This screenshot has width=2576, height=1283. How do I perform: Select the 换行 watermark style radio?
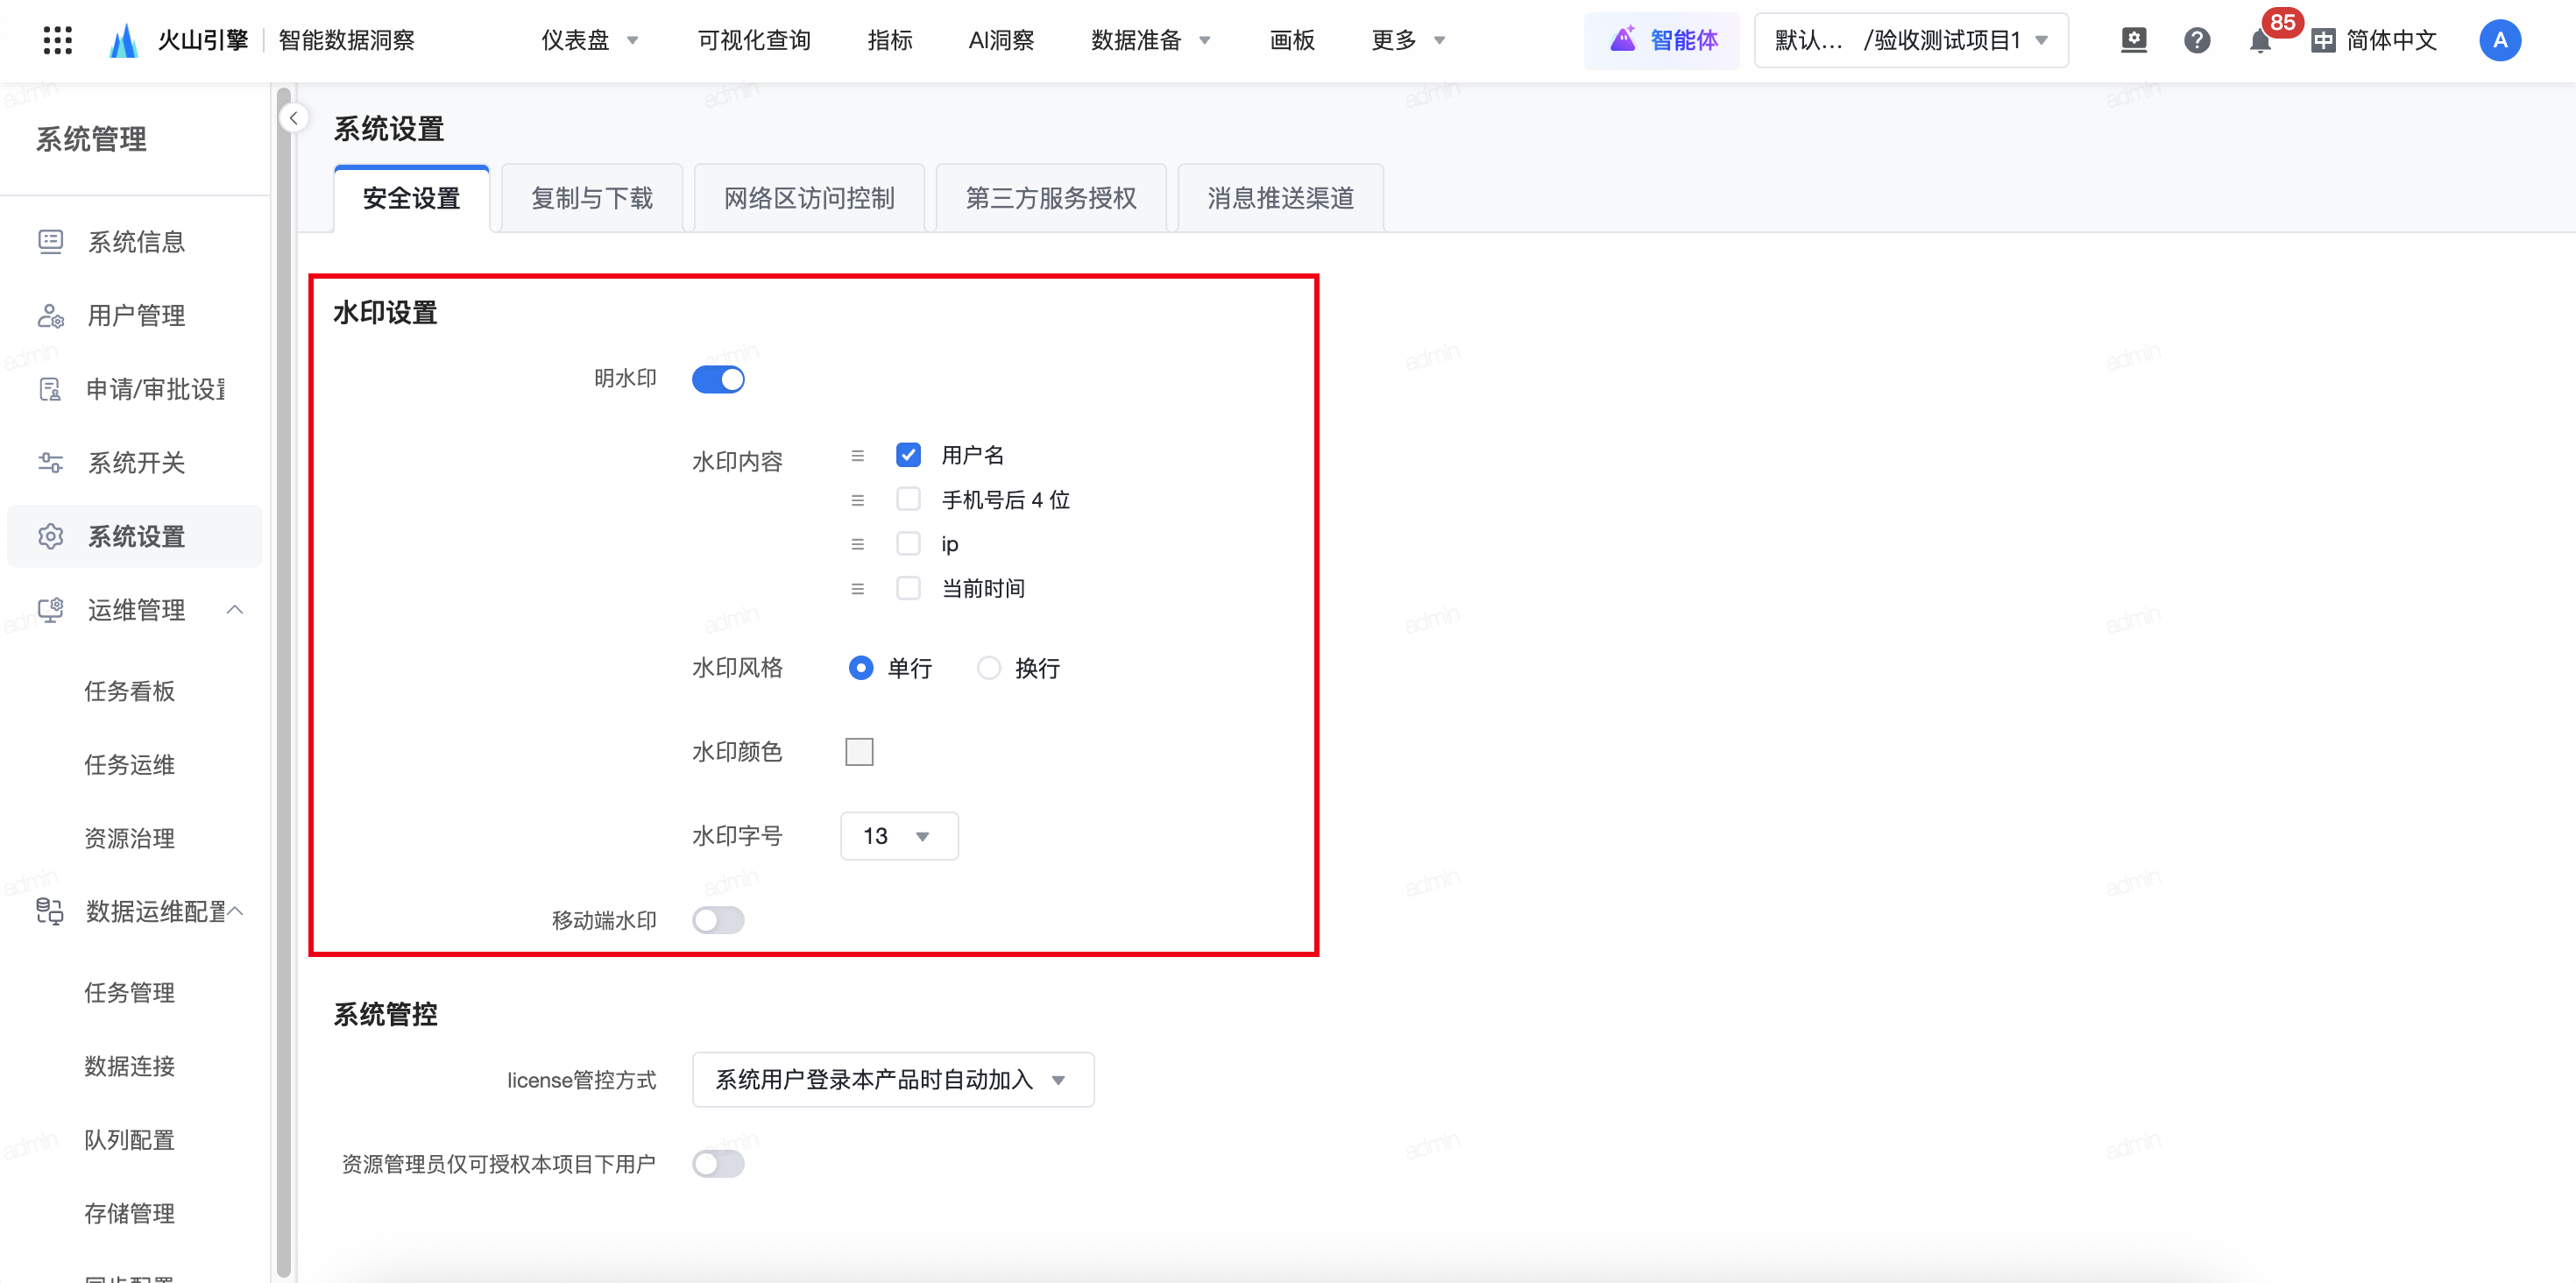point(989,668)
